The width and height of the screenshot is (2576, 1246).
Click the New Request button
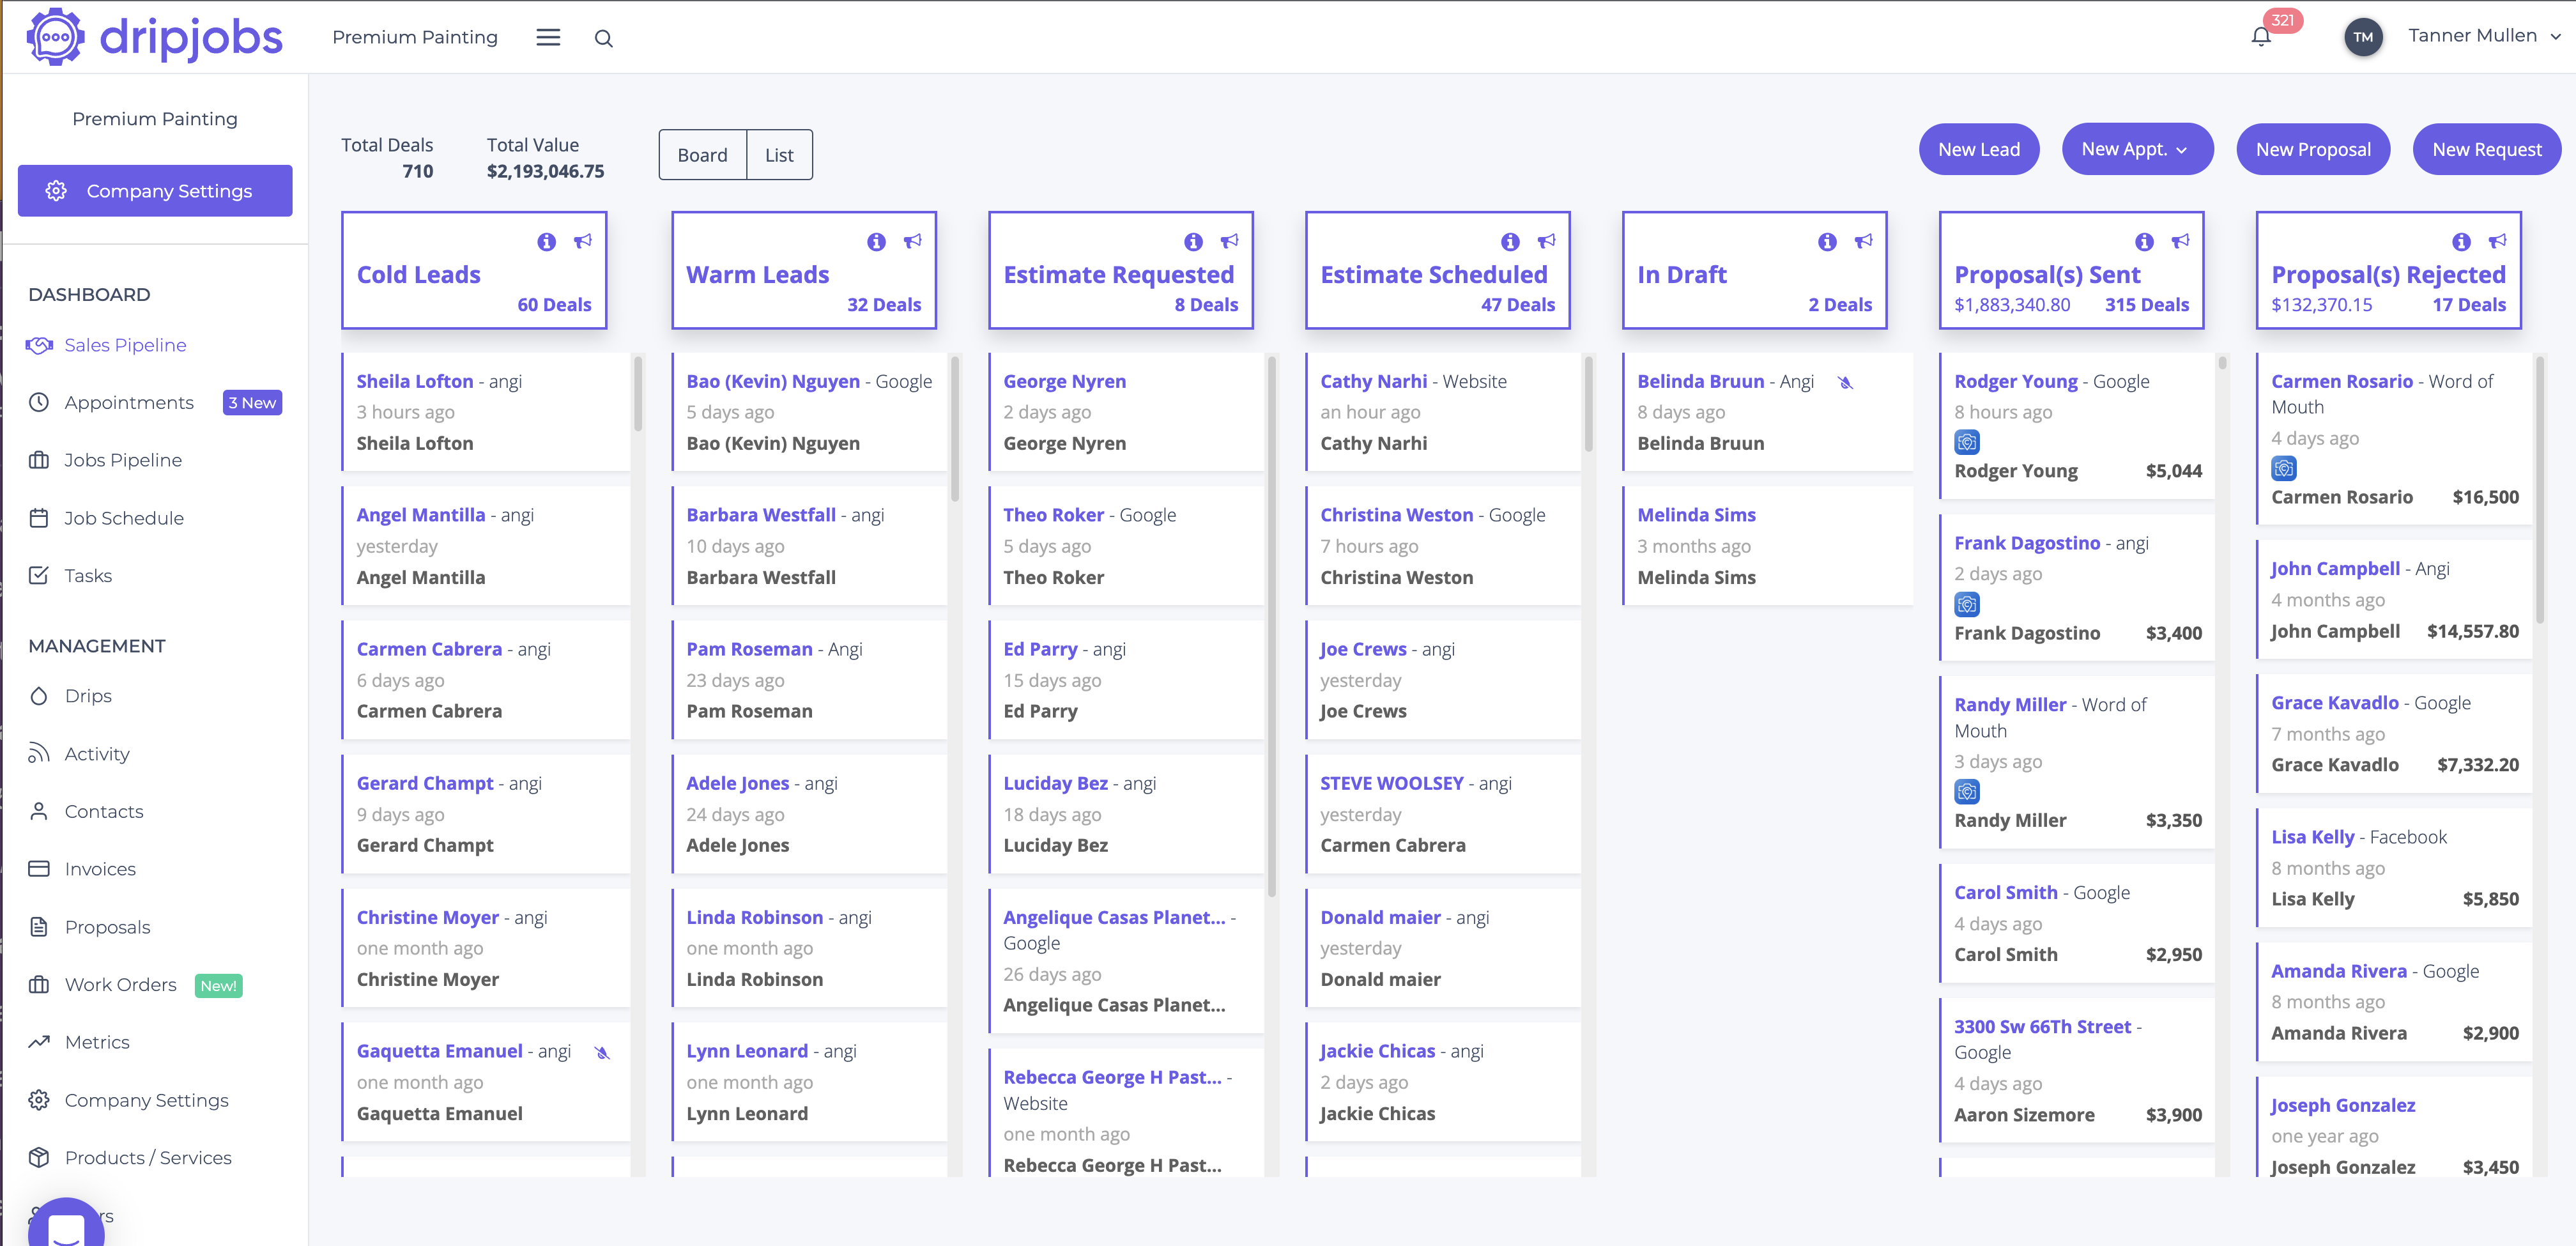point(2487,149)
